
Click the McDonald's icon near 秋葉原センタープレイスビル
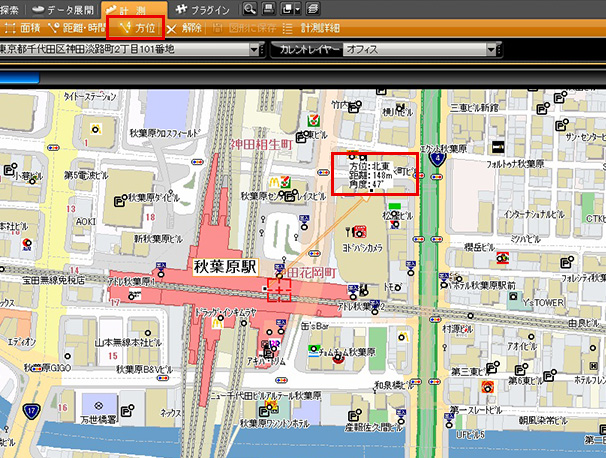click(x=275, y=182)
